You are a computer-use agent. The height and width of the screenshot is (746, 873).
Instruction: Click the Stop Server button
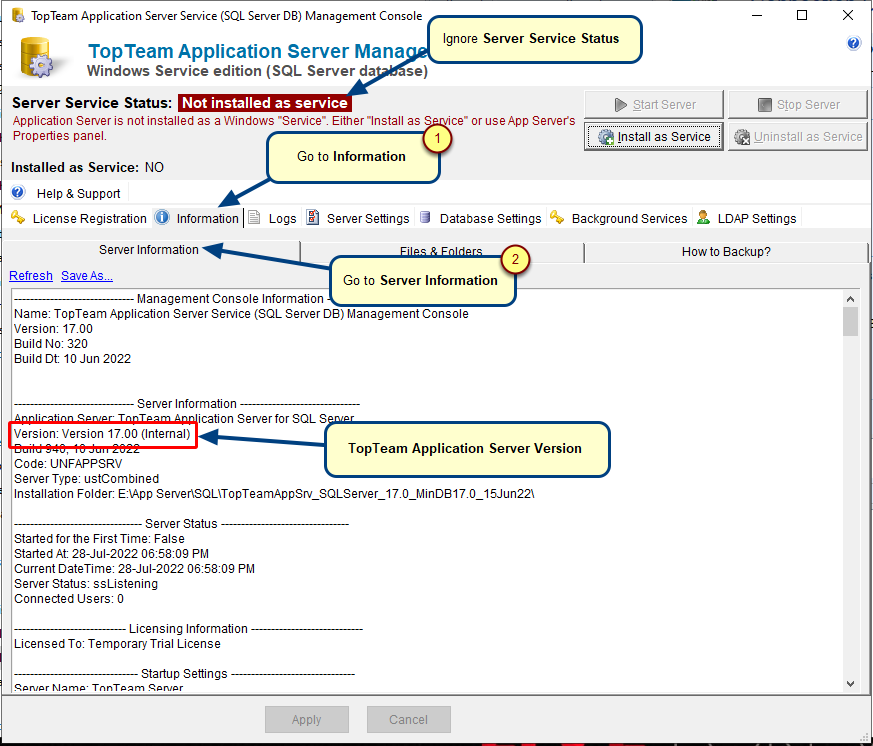(797, 105)
